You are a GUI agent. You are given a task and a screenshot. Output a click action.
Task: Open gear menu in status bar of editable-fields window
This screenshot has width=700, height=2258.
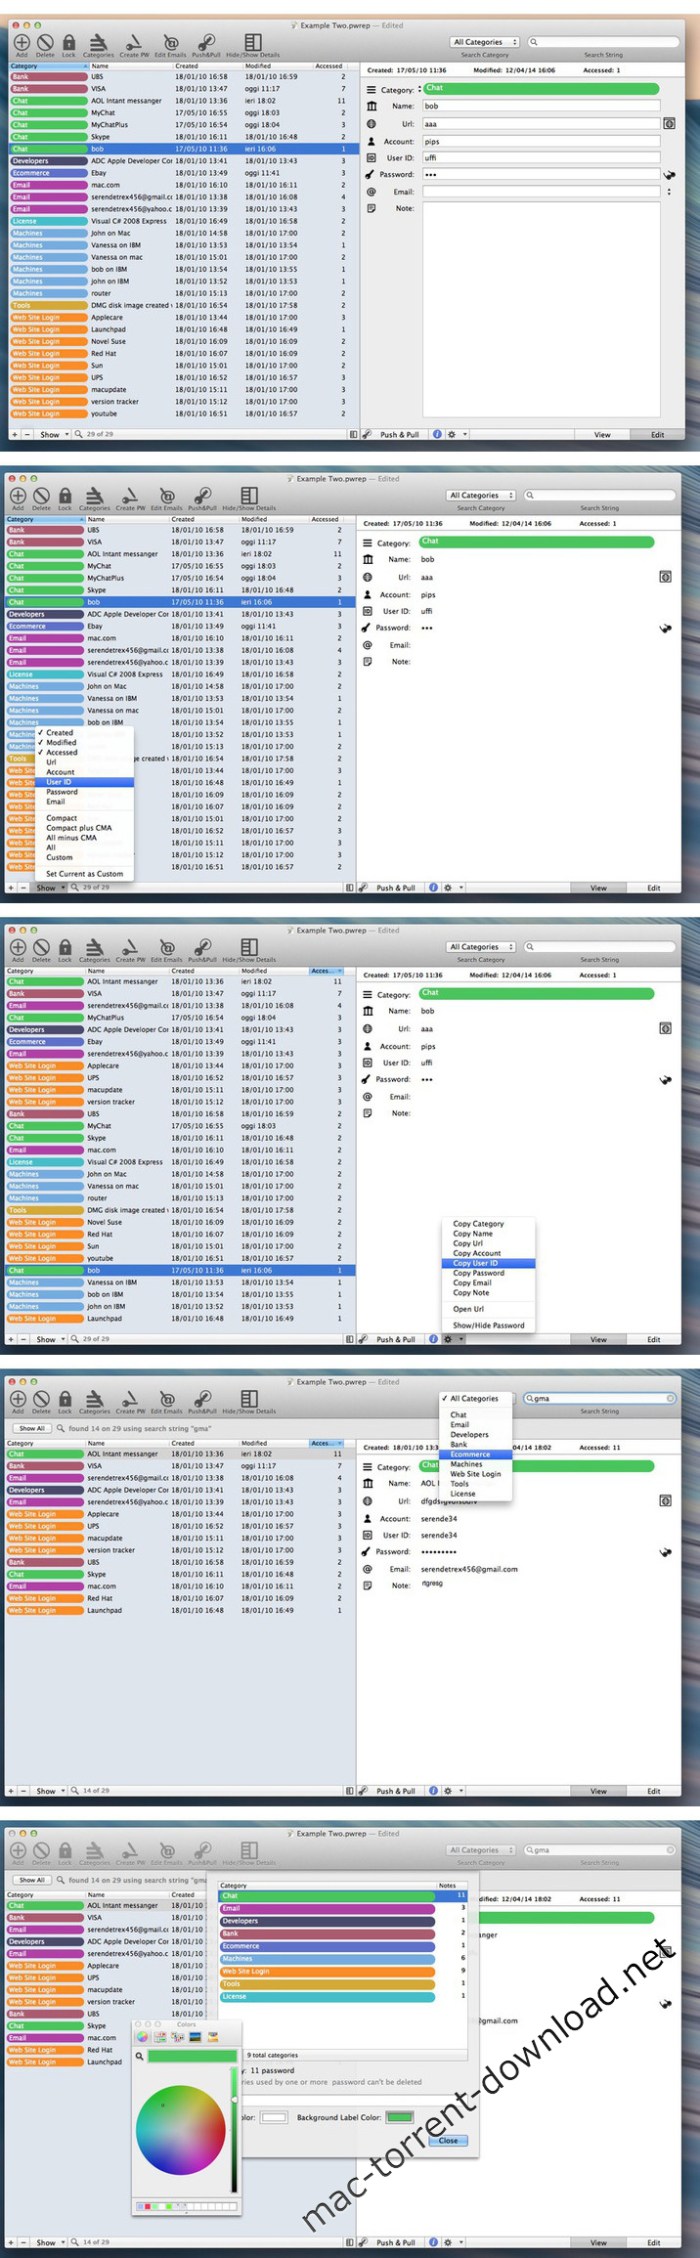click(455, 434)
